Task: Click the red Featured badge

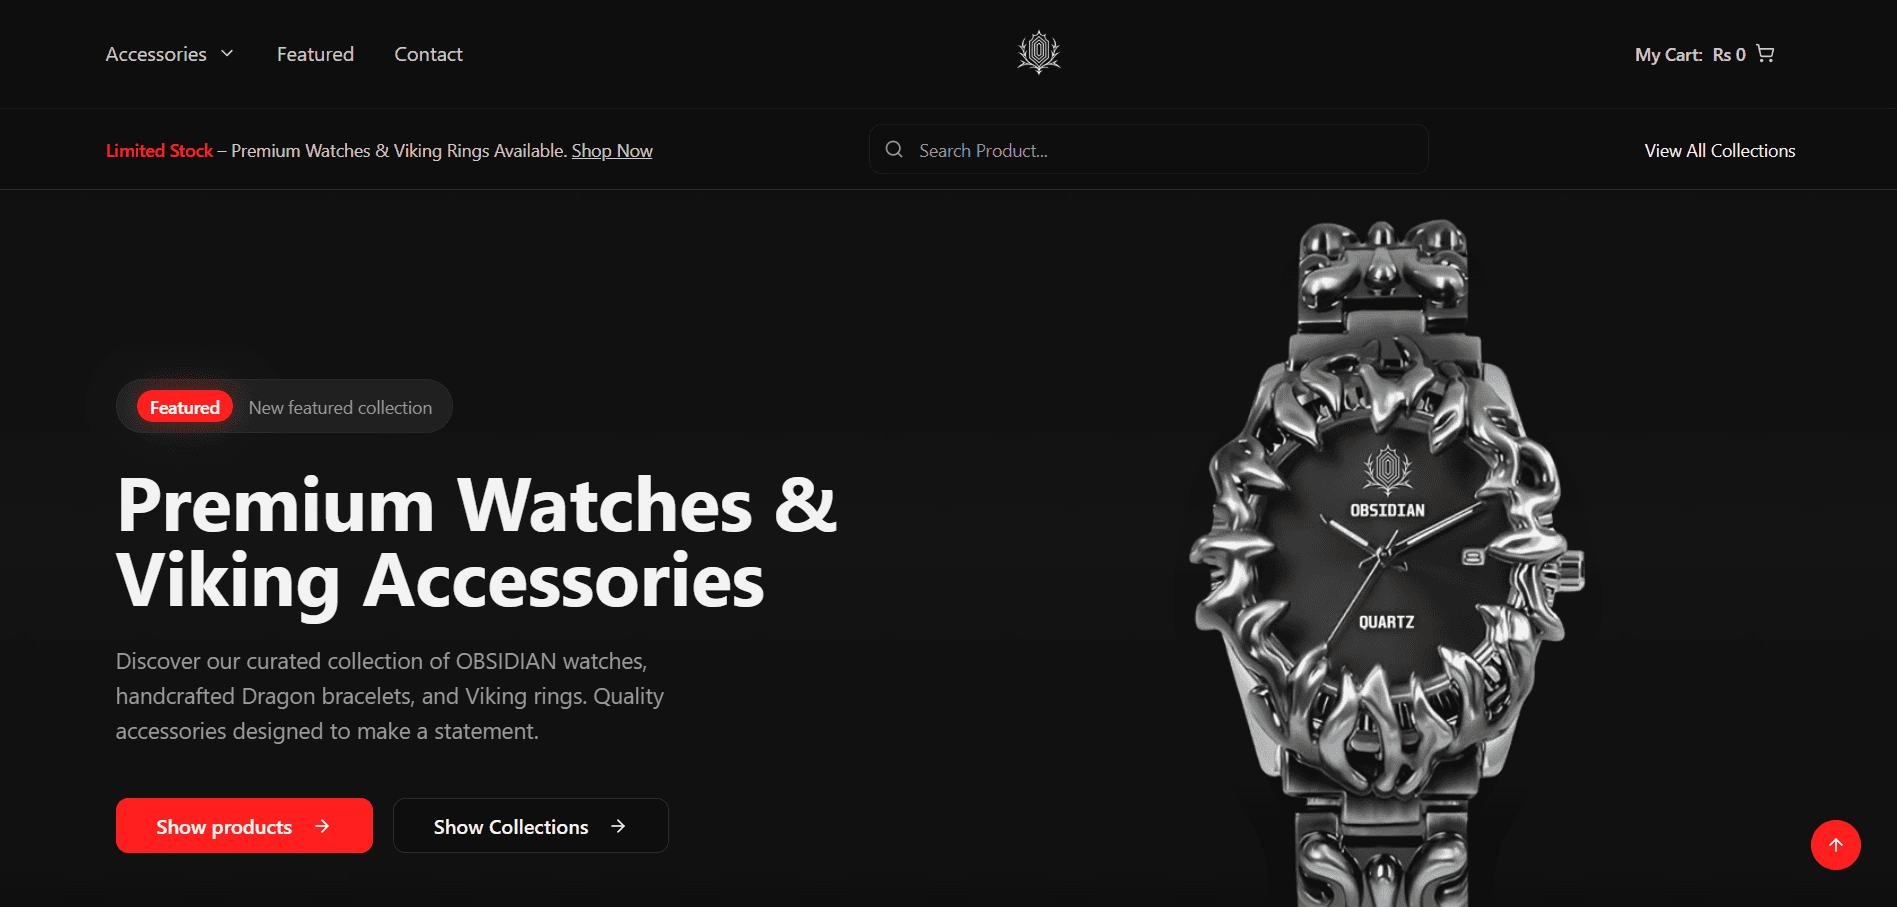Action: 185,407
